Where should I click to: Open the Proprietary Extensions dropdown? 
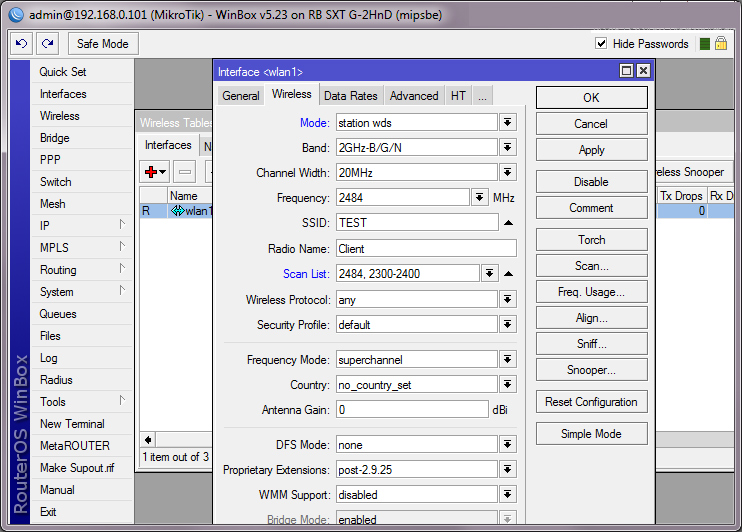(507, 470)
